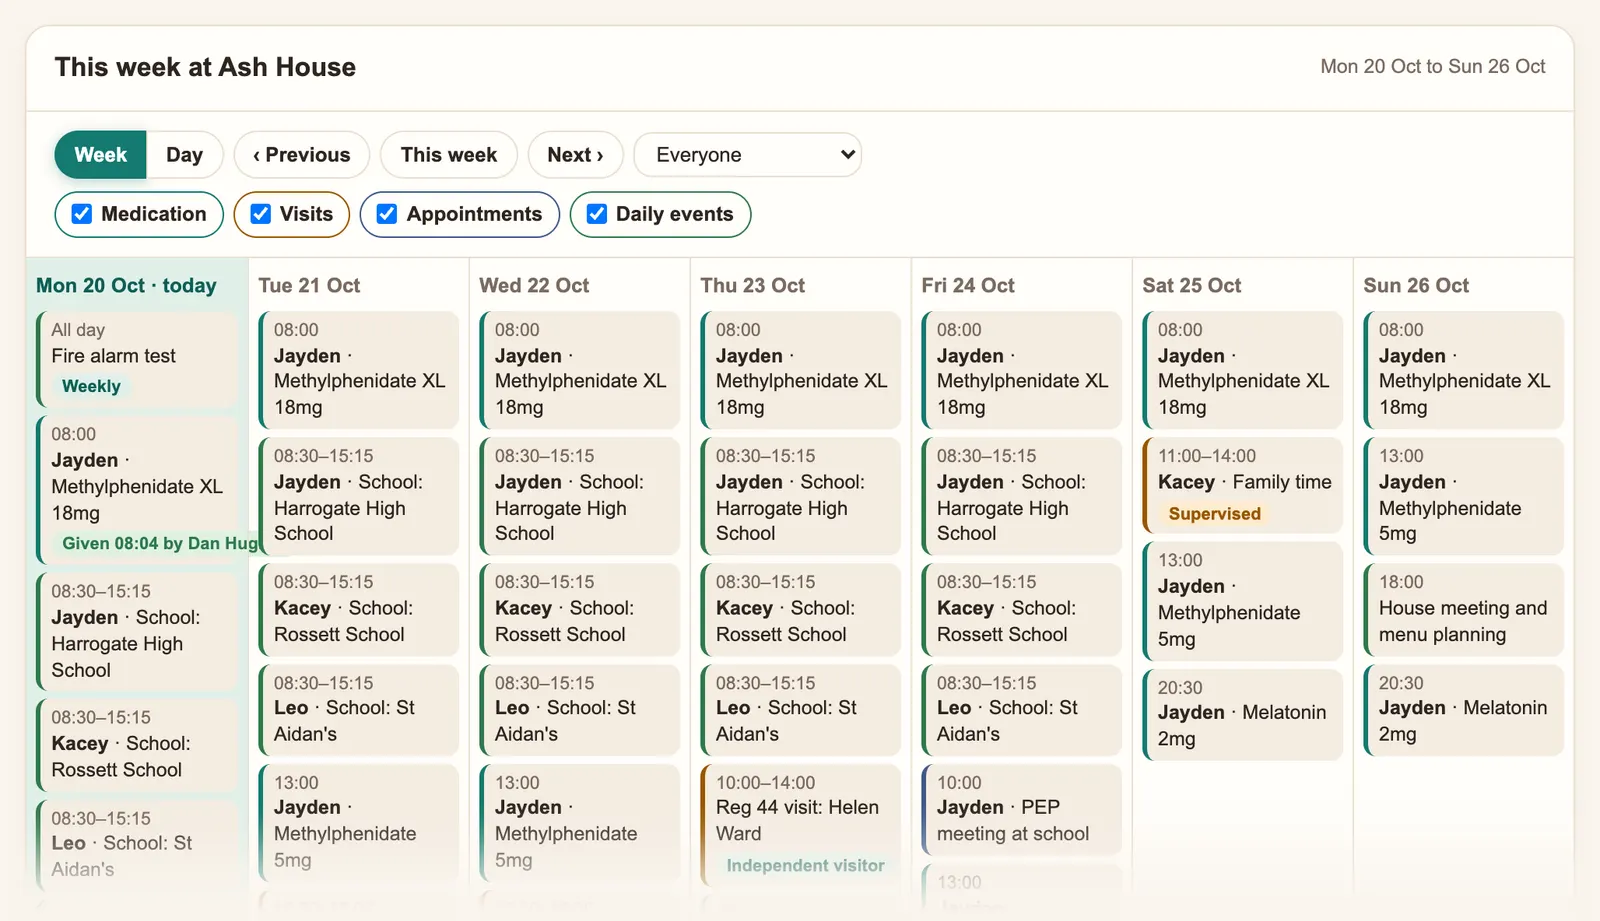Click the Weekly tag on Fire alarm test
Screen dimensions: 1600x921
pos(91,386)
